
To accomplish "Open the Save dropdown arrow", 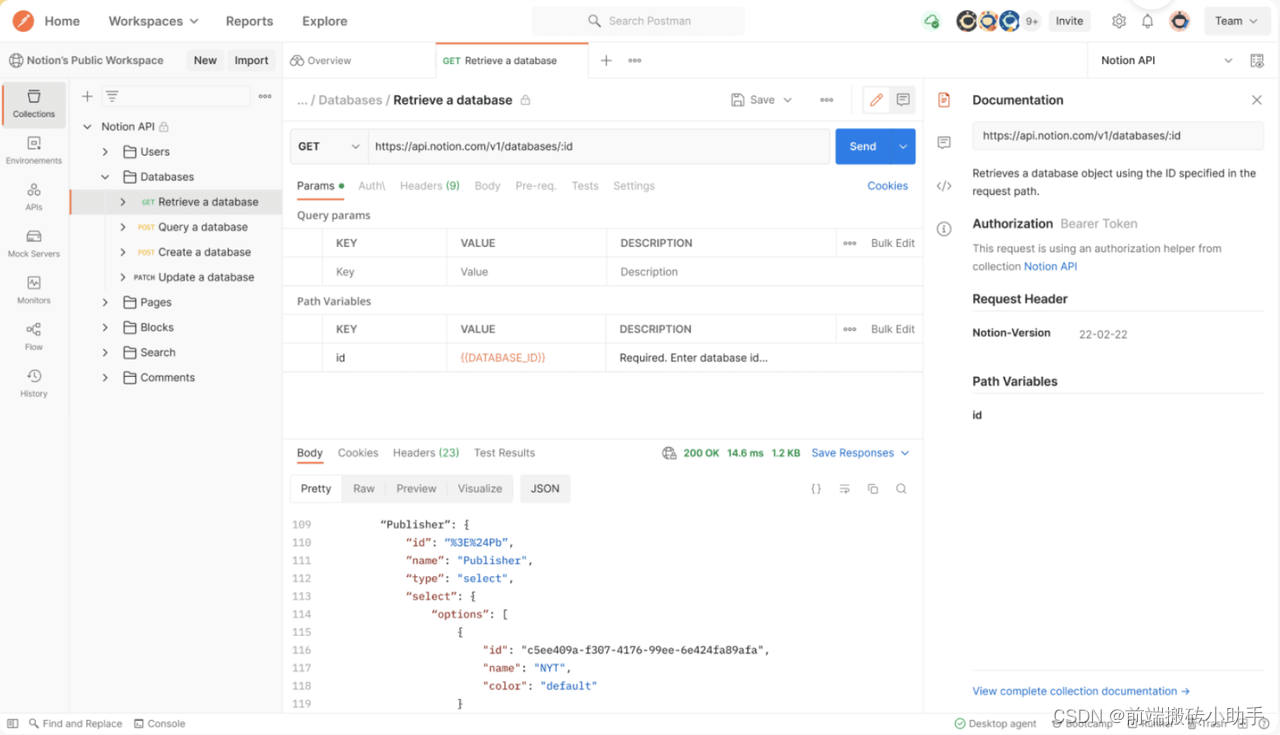I will pos(788,100).
